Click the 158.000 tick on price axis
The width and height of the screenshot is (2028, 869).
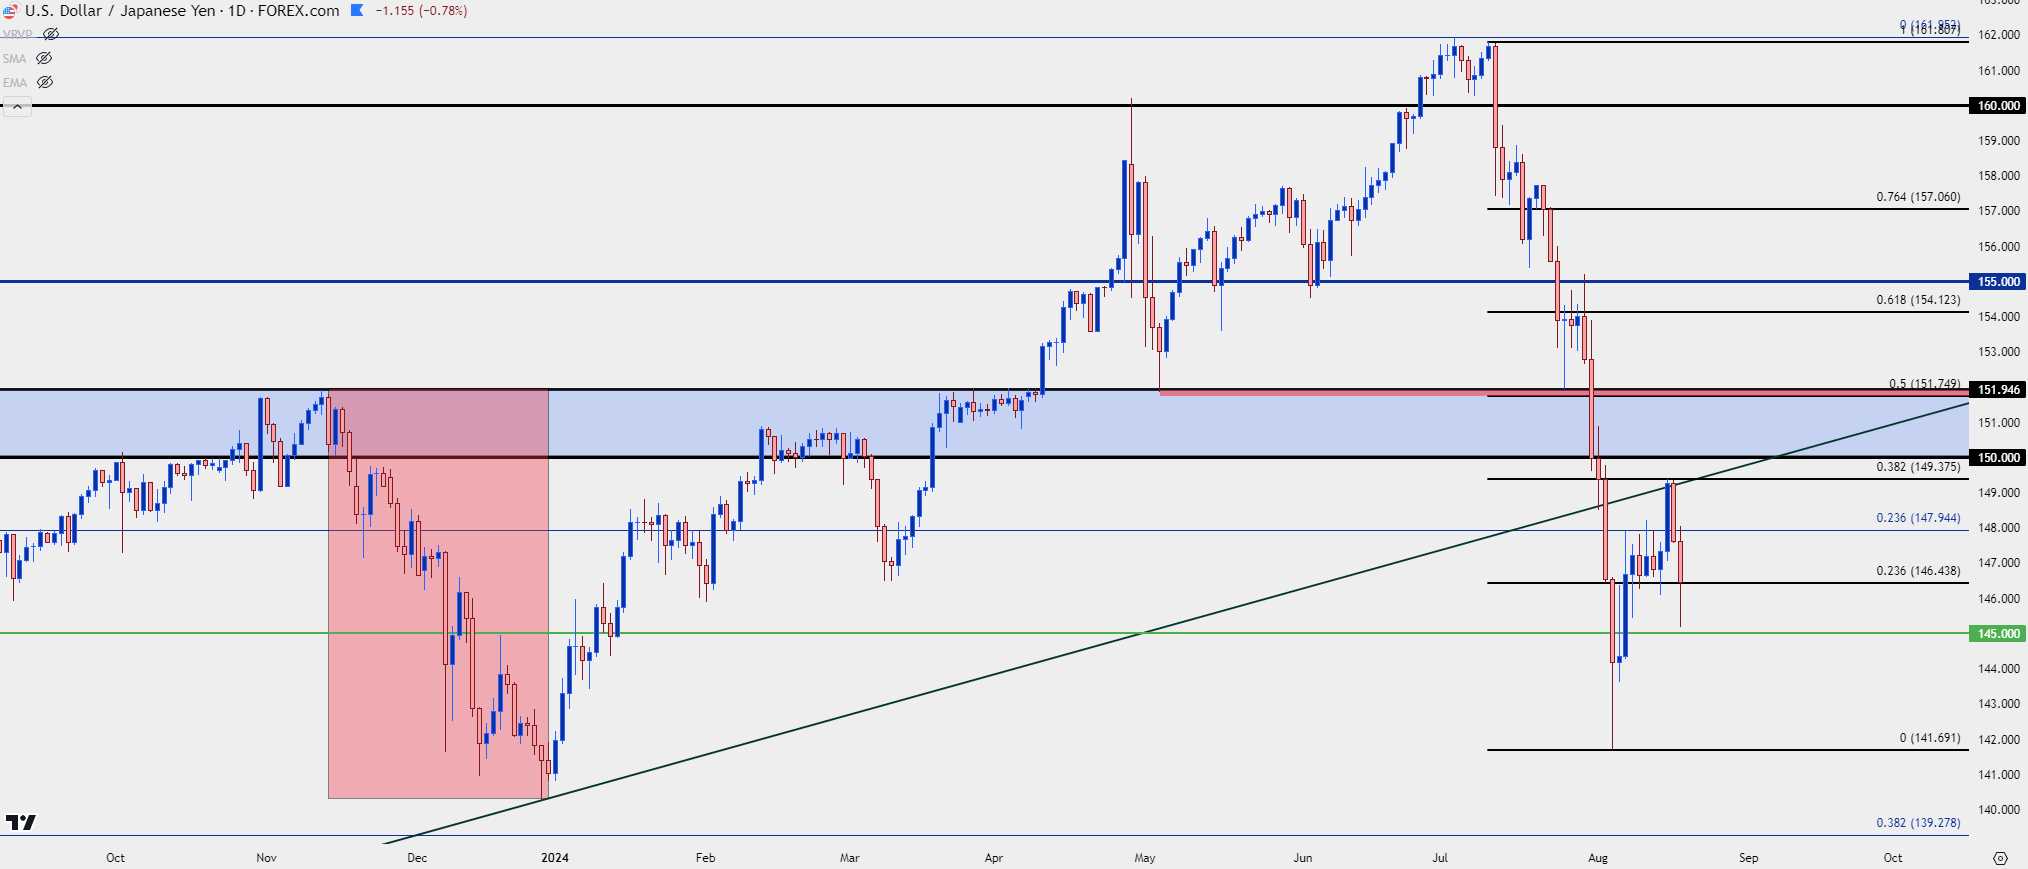(1998, 176)
